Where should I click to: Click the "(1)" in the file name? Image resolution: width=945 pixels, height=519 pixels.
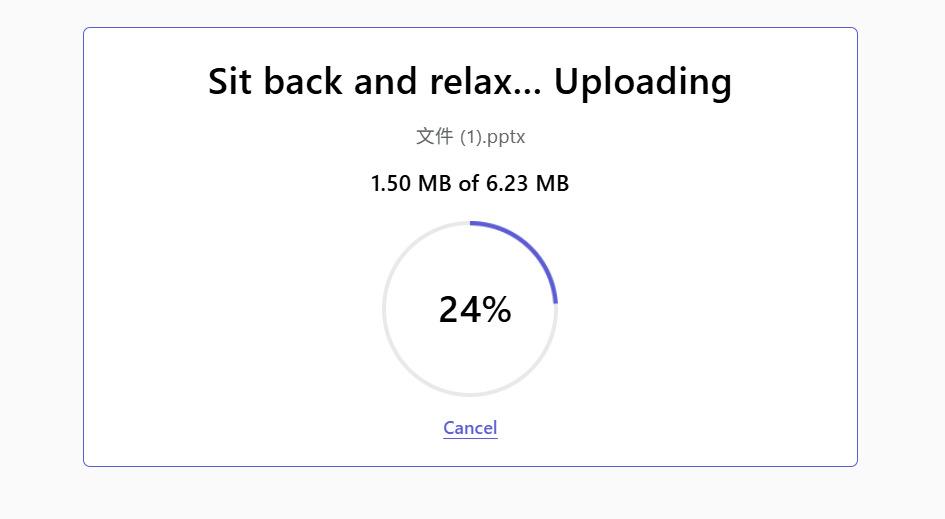(x=471, y=137)
